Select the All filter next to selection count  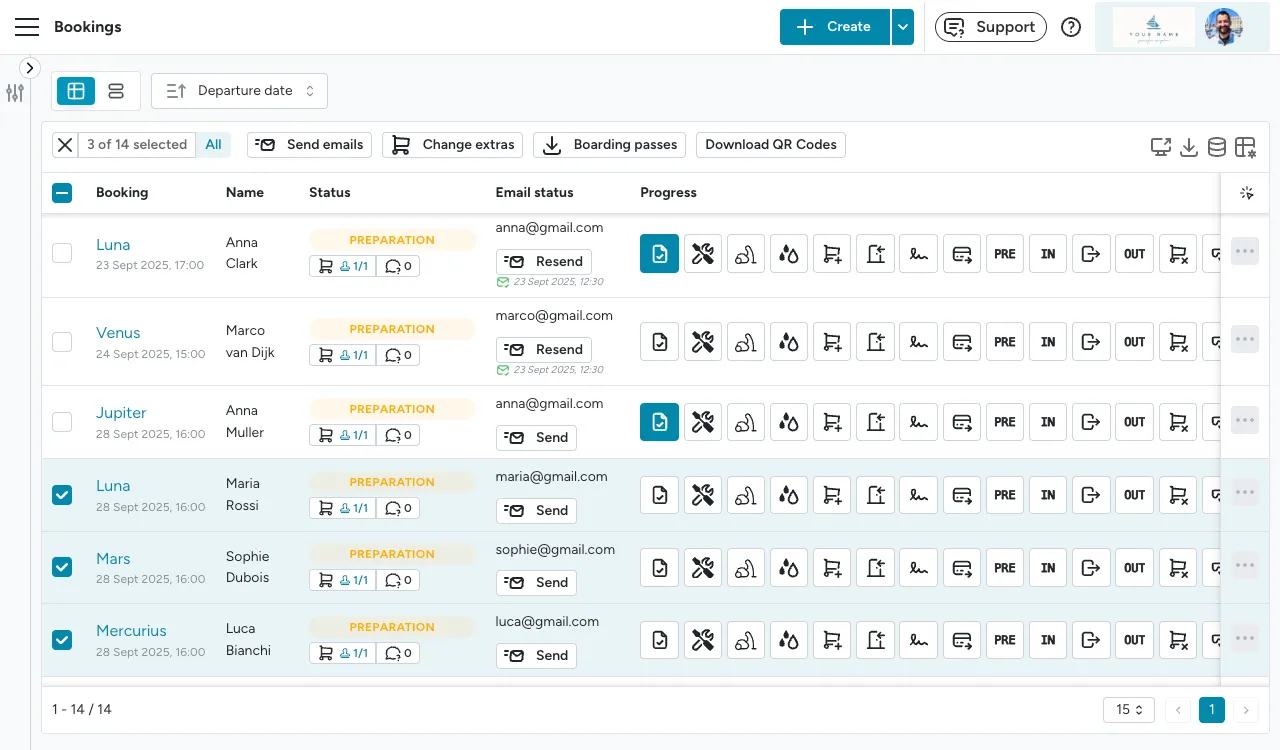[213, 144]
